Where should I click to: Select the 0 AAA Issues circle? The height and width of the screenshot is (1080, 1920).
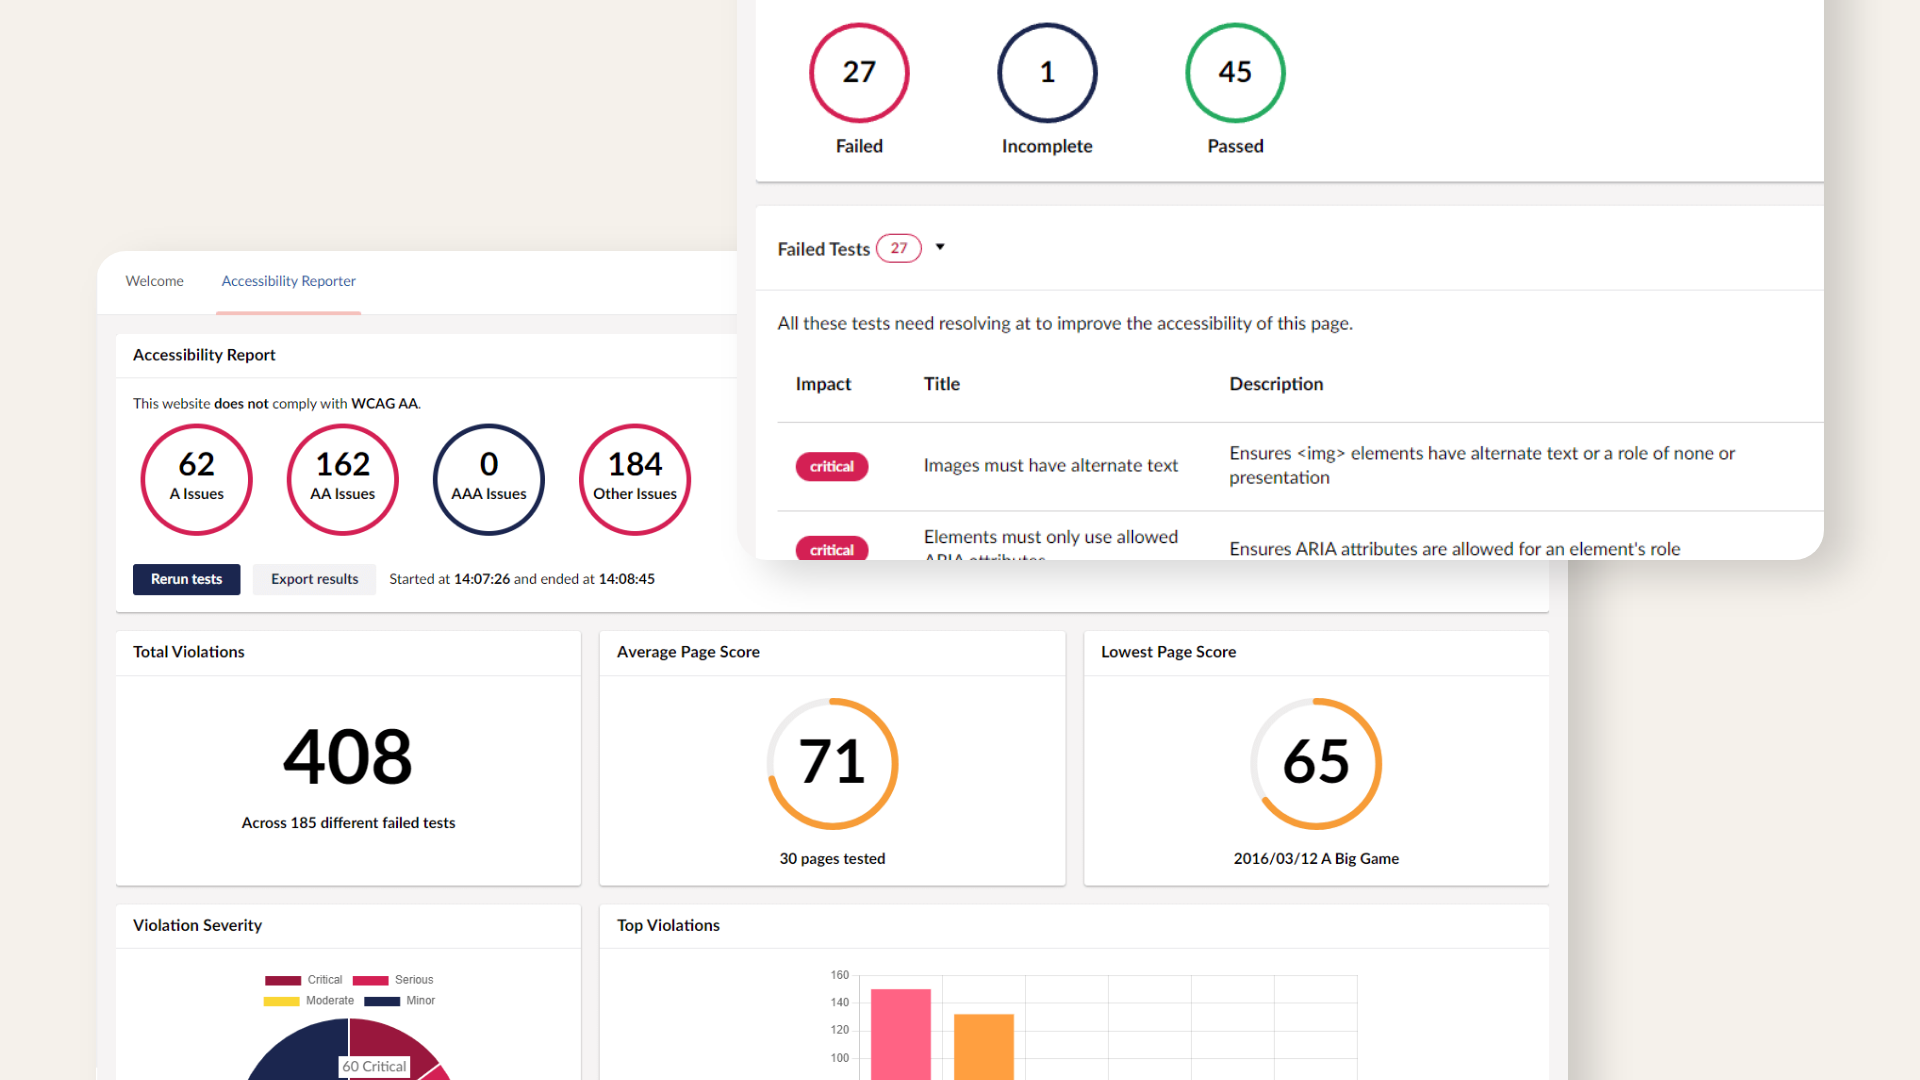[x=488, y=479]
